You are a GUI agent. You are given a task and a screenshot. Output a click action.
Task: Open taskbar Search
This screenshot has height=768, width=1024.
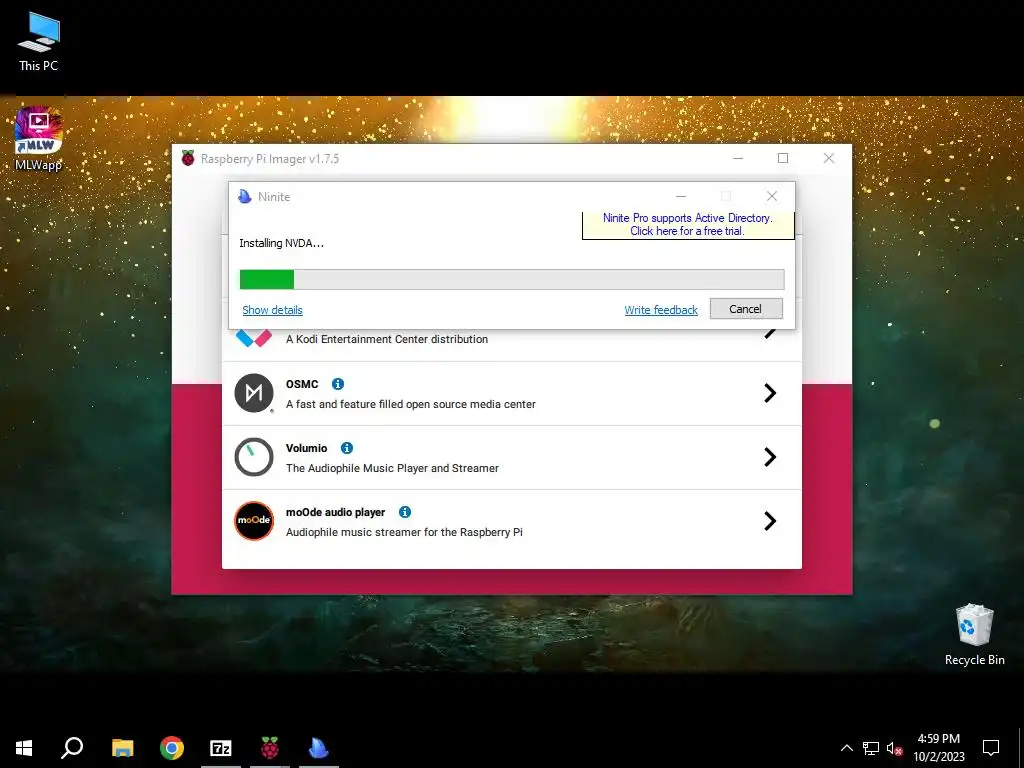[72, 748]
